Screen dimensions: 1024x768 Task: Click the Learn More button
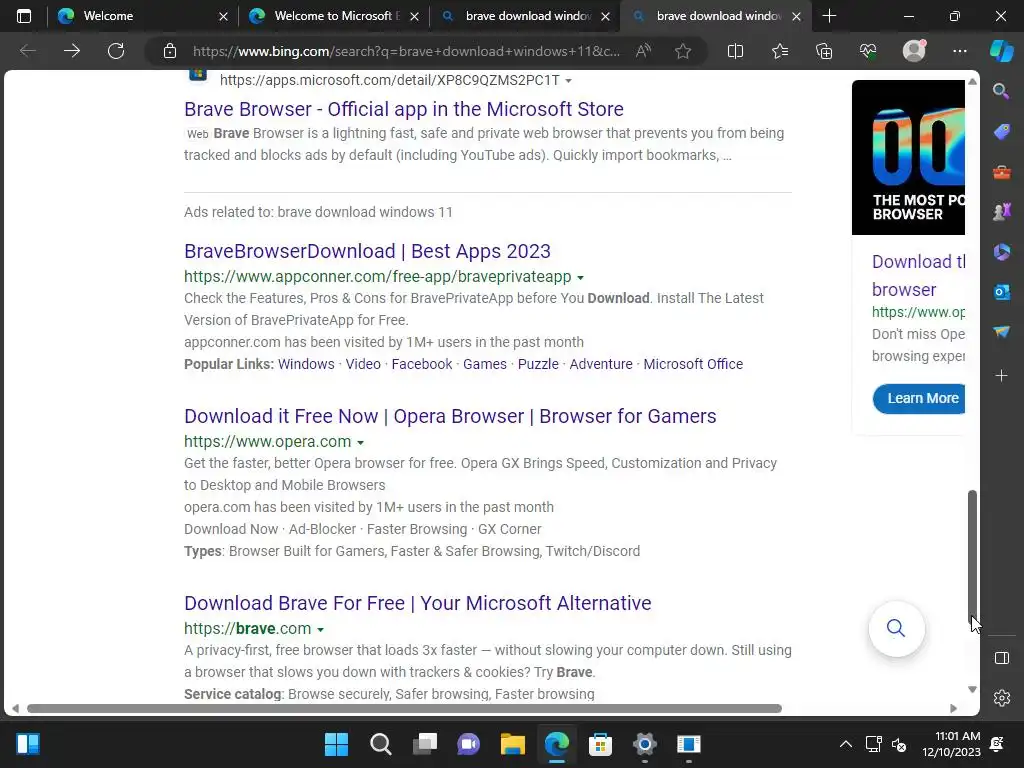coord(920,398)
